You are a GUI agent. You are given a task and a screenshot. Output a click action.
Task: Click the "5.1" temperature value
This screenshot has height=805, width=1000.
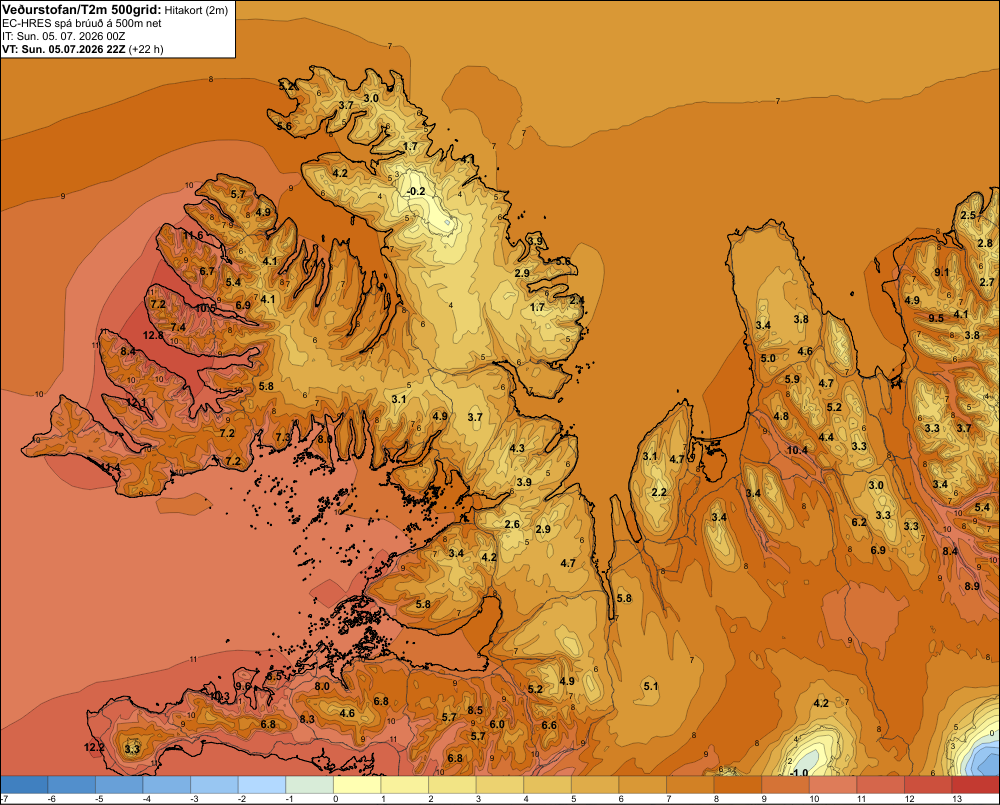point(651,686)
